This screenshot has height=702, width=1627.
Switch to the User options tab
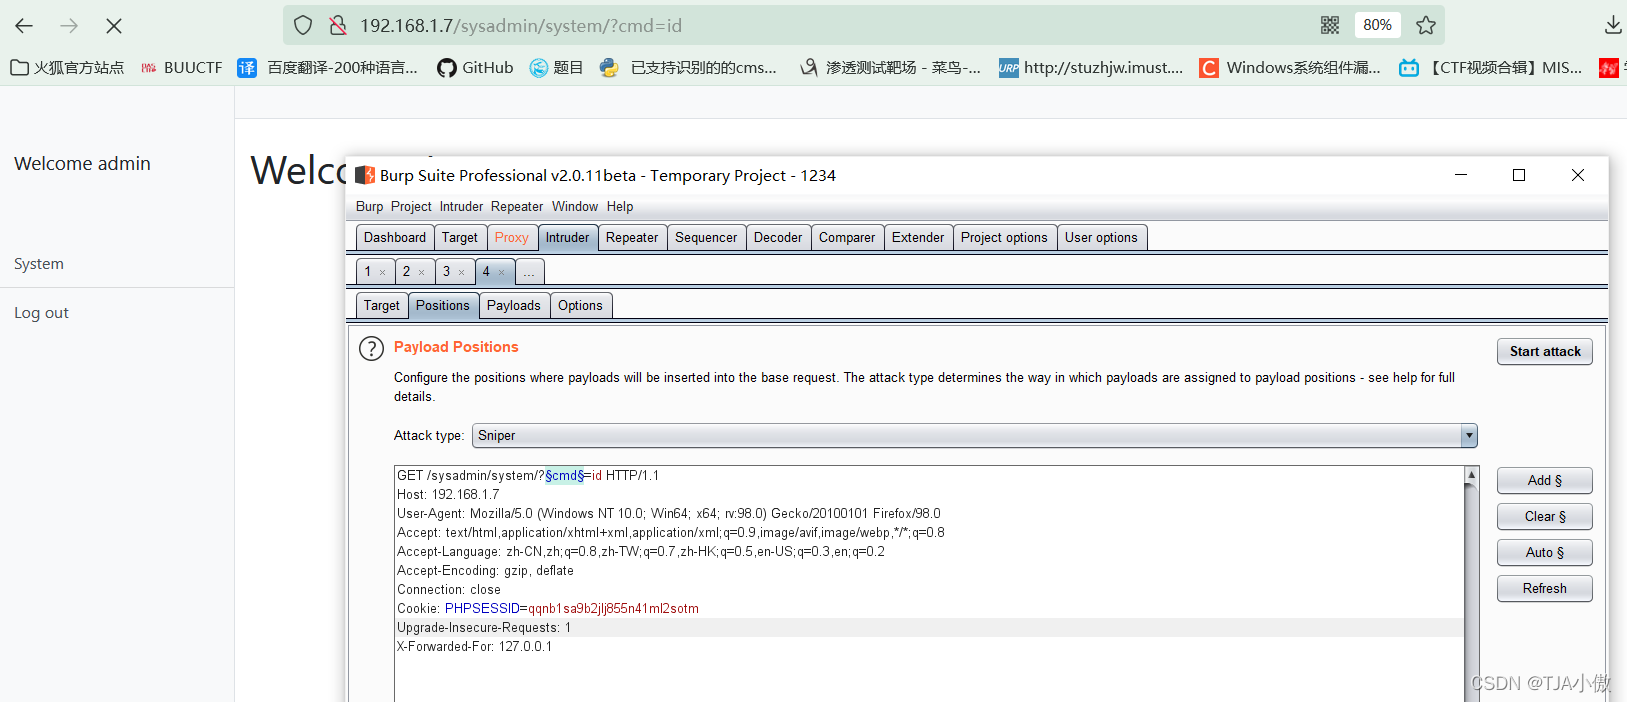tap(1101, 238)
